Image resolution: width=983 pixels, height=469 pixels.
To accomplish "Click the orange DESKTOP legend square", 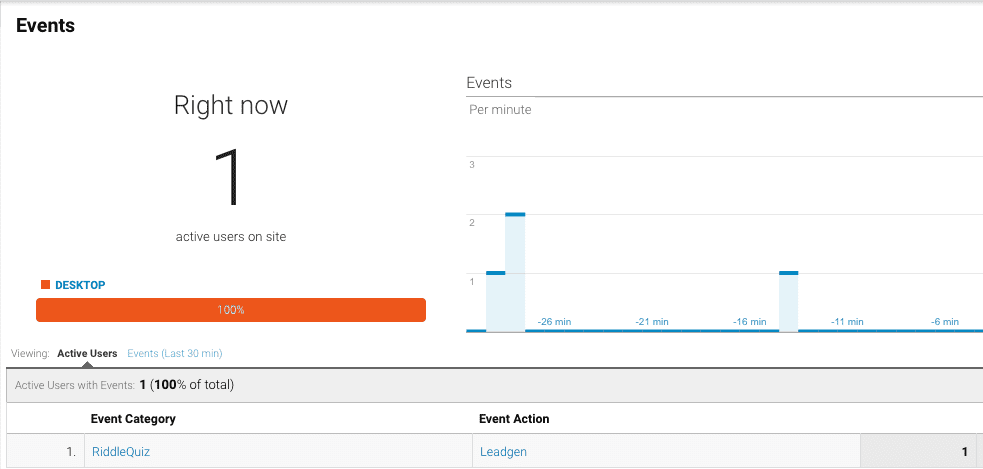I will [x=45, y=285].
